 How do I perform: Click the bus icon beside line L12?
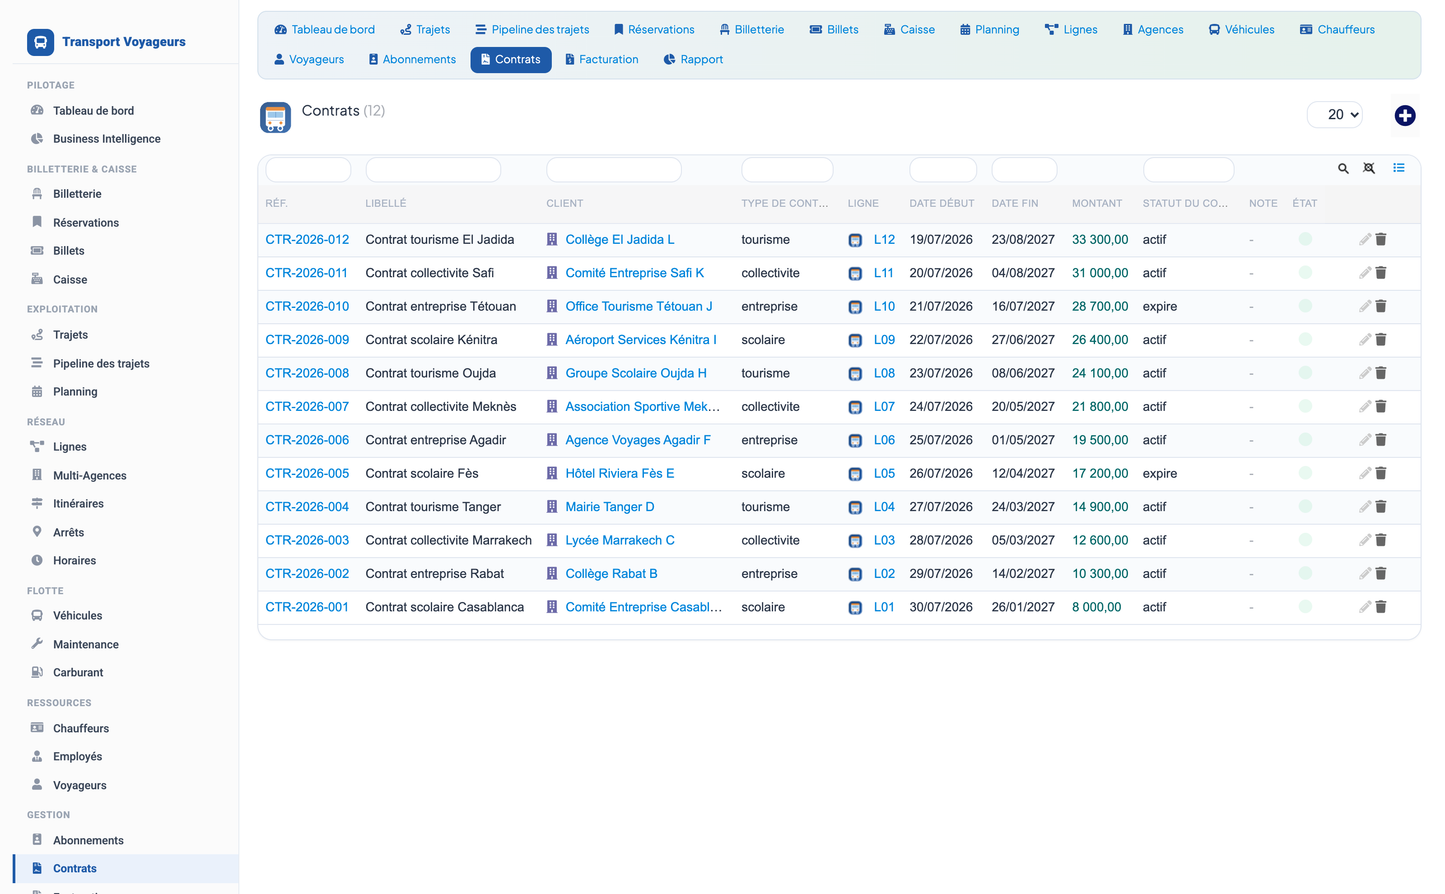click(855, 240)
